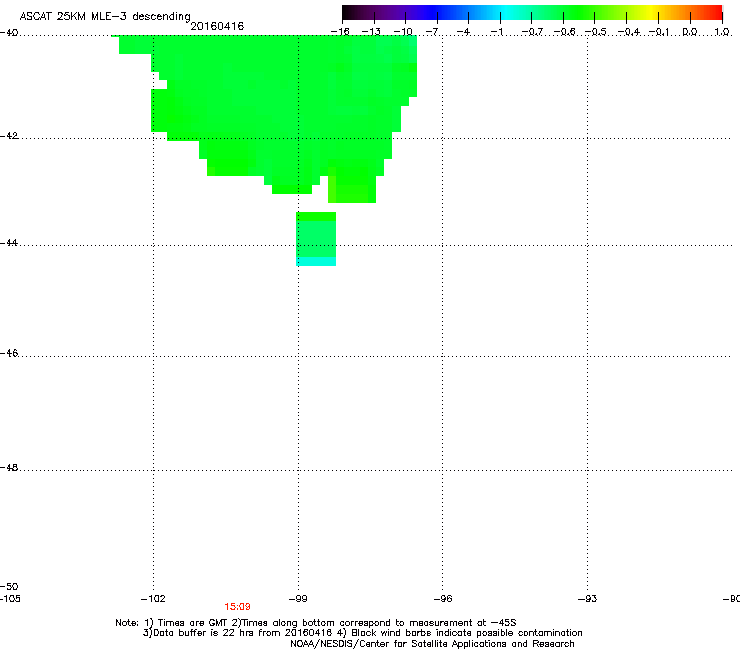Click the color bar tick label '-10'
The image size is (740, 650).
click(x=403, y=32)
